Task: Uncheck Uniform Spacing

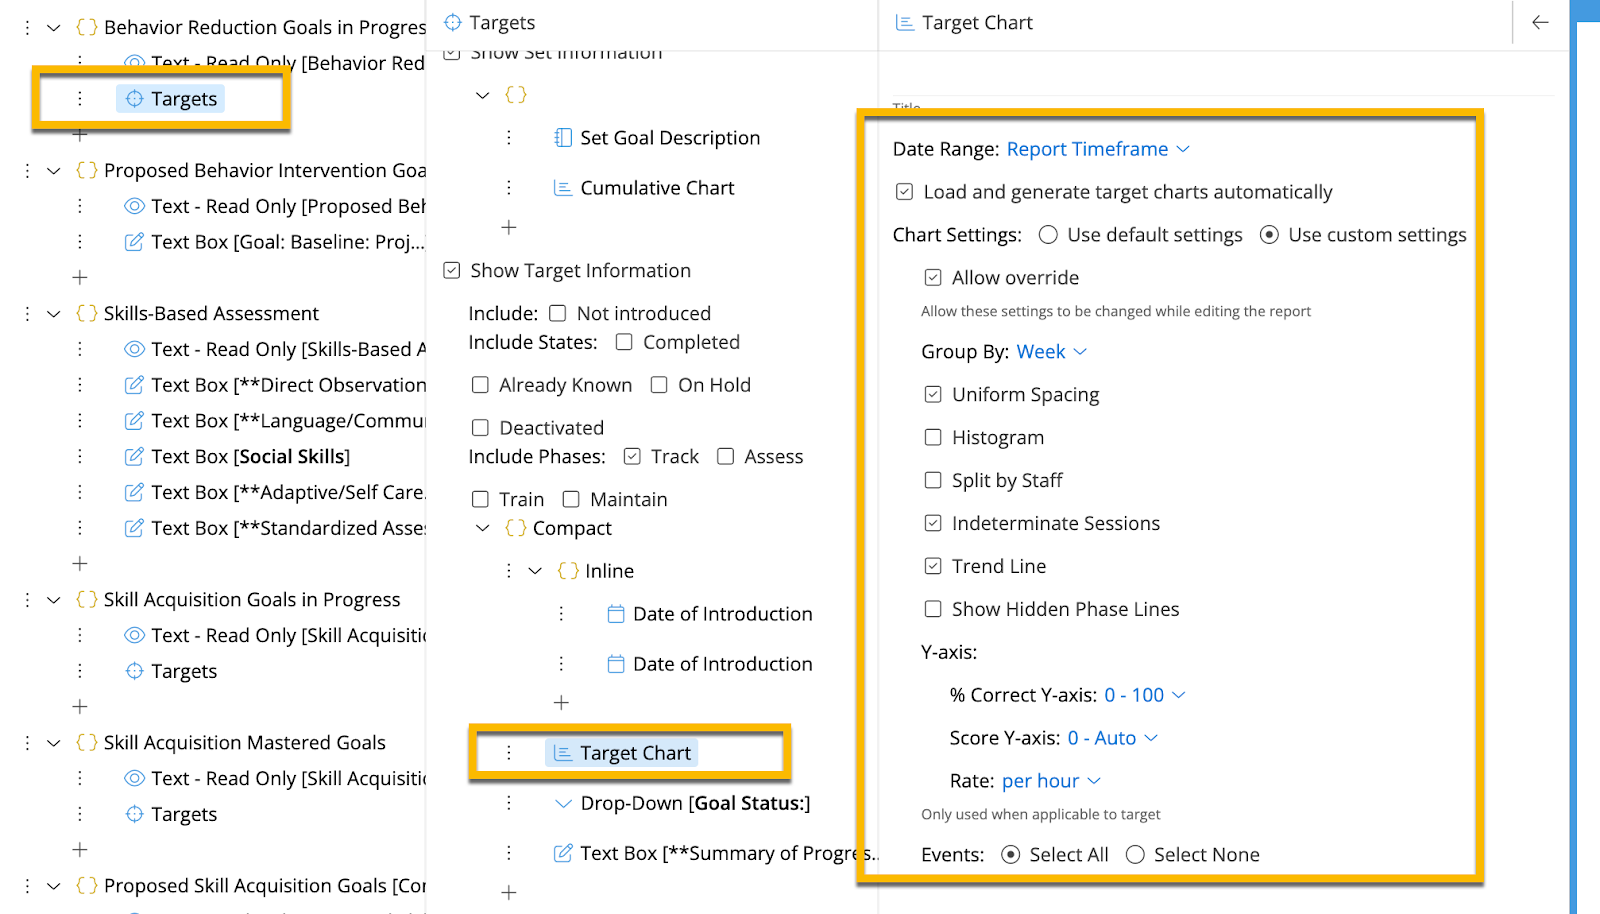Action: [x=932, y=394]
